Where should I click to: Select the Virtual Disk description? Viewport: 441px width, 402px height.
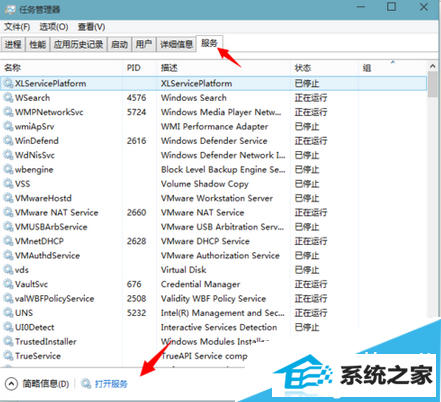(183, 270)
